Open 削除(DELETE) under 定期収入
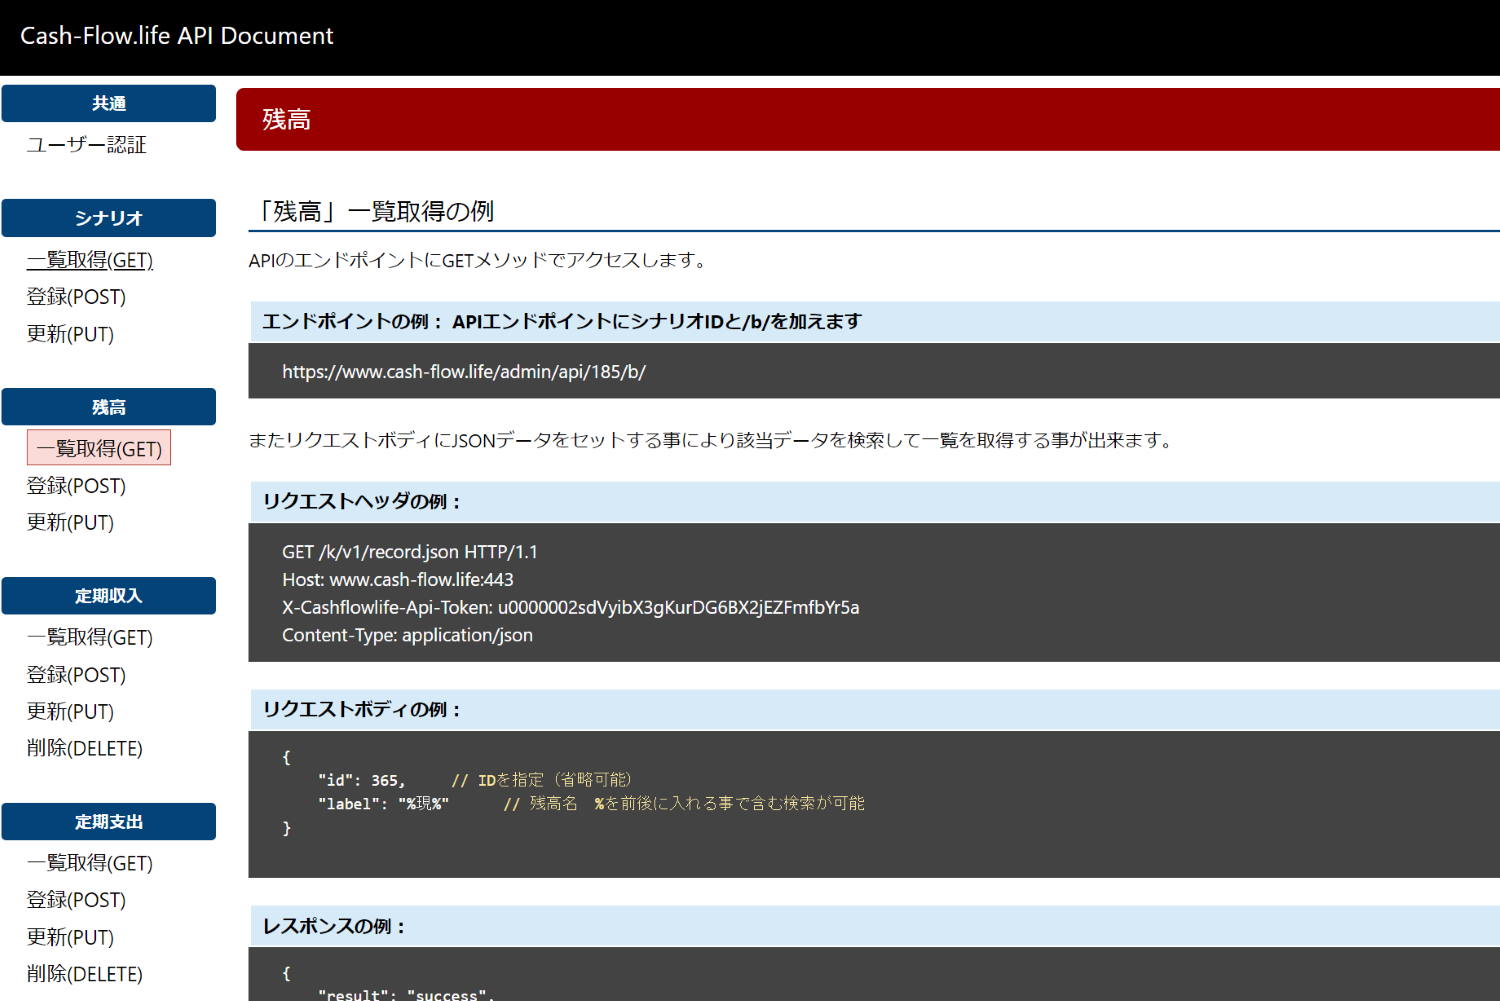This screenshot has width=1500, height=1001. (85, 748)
